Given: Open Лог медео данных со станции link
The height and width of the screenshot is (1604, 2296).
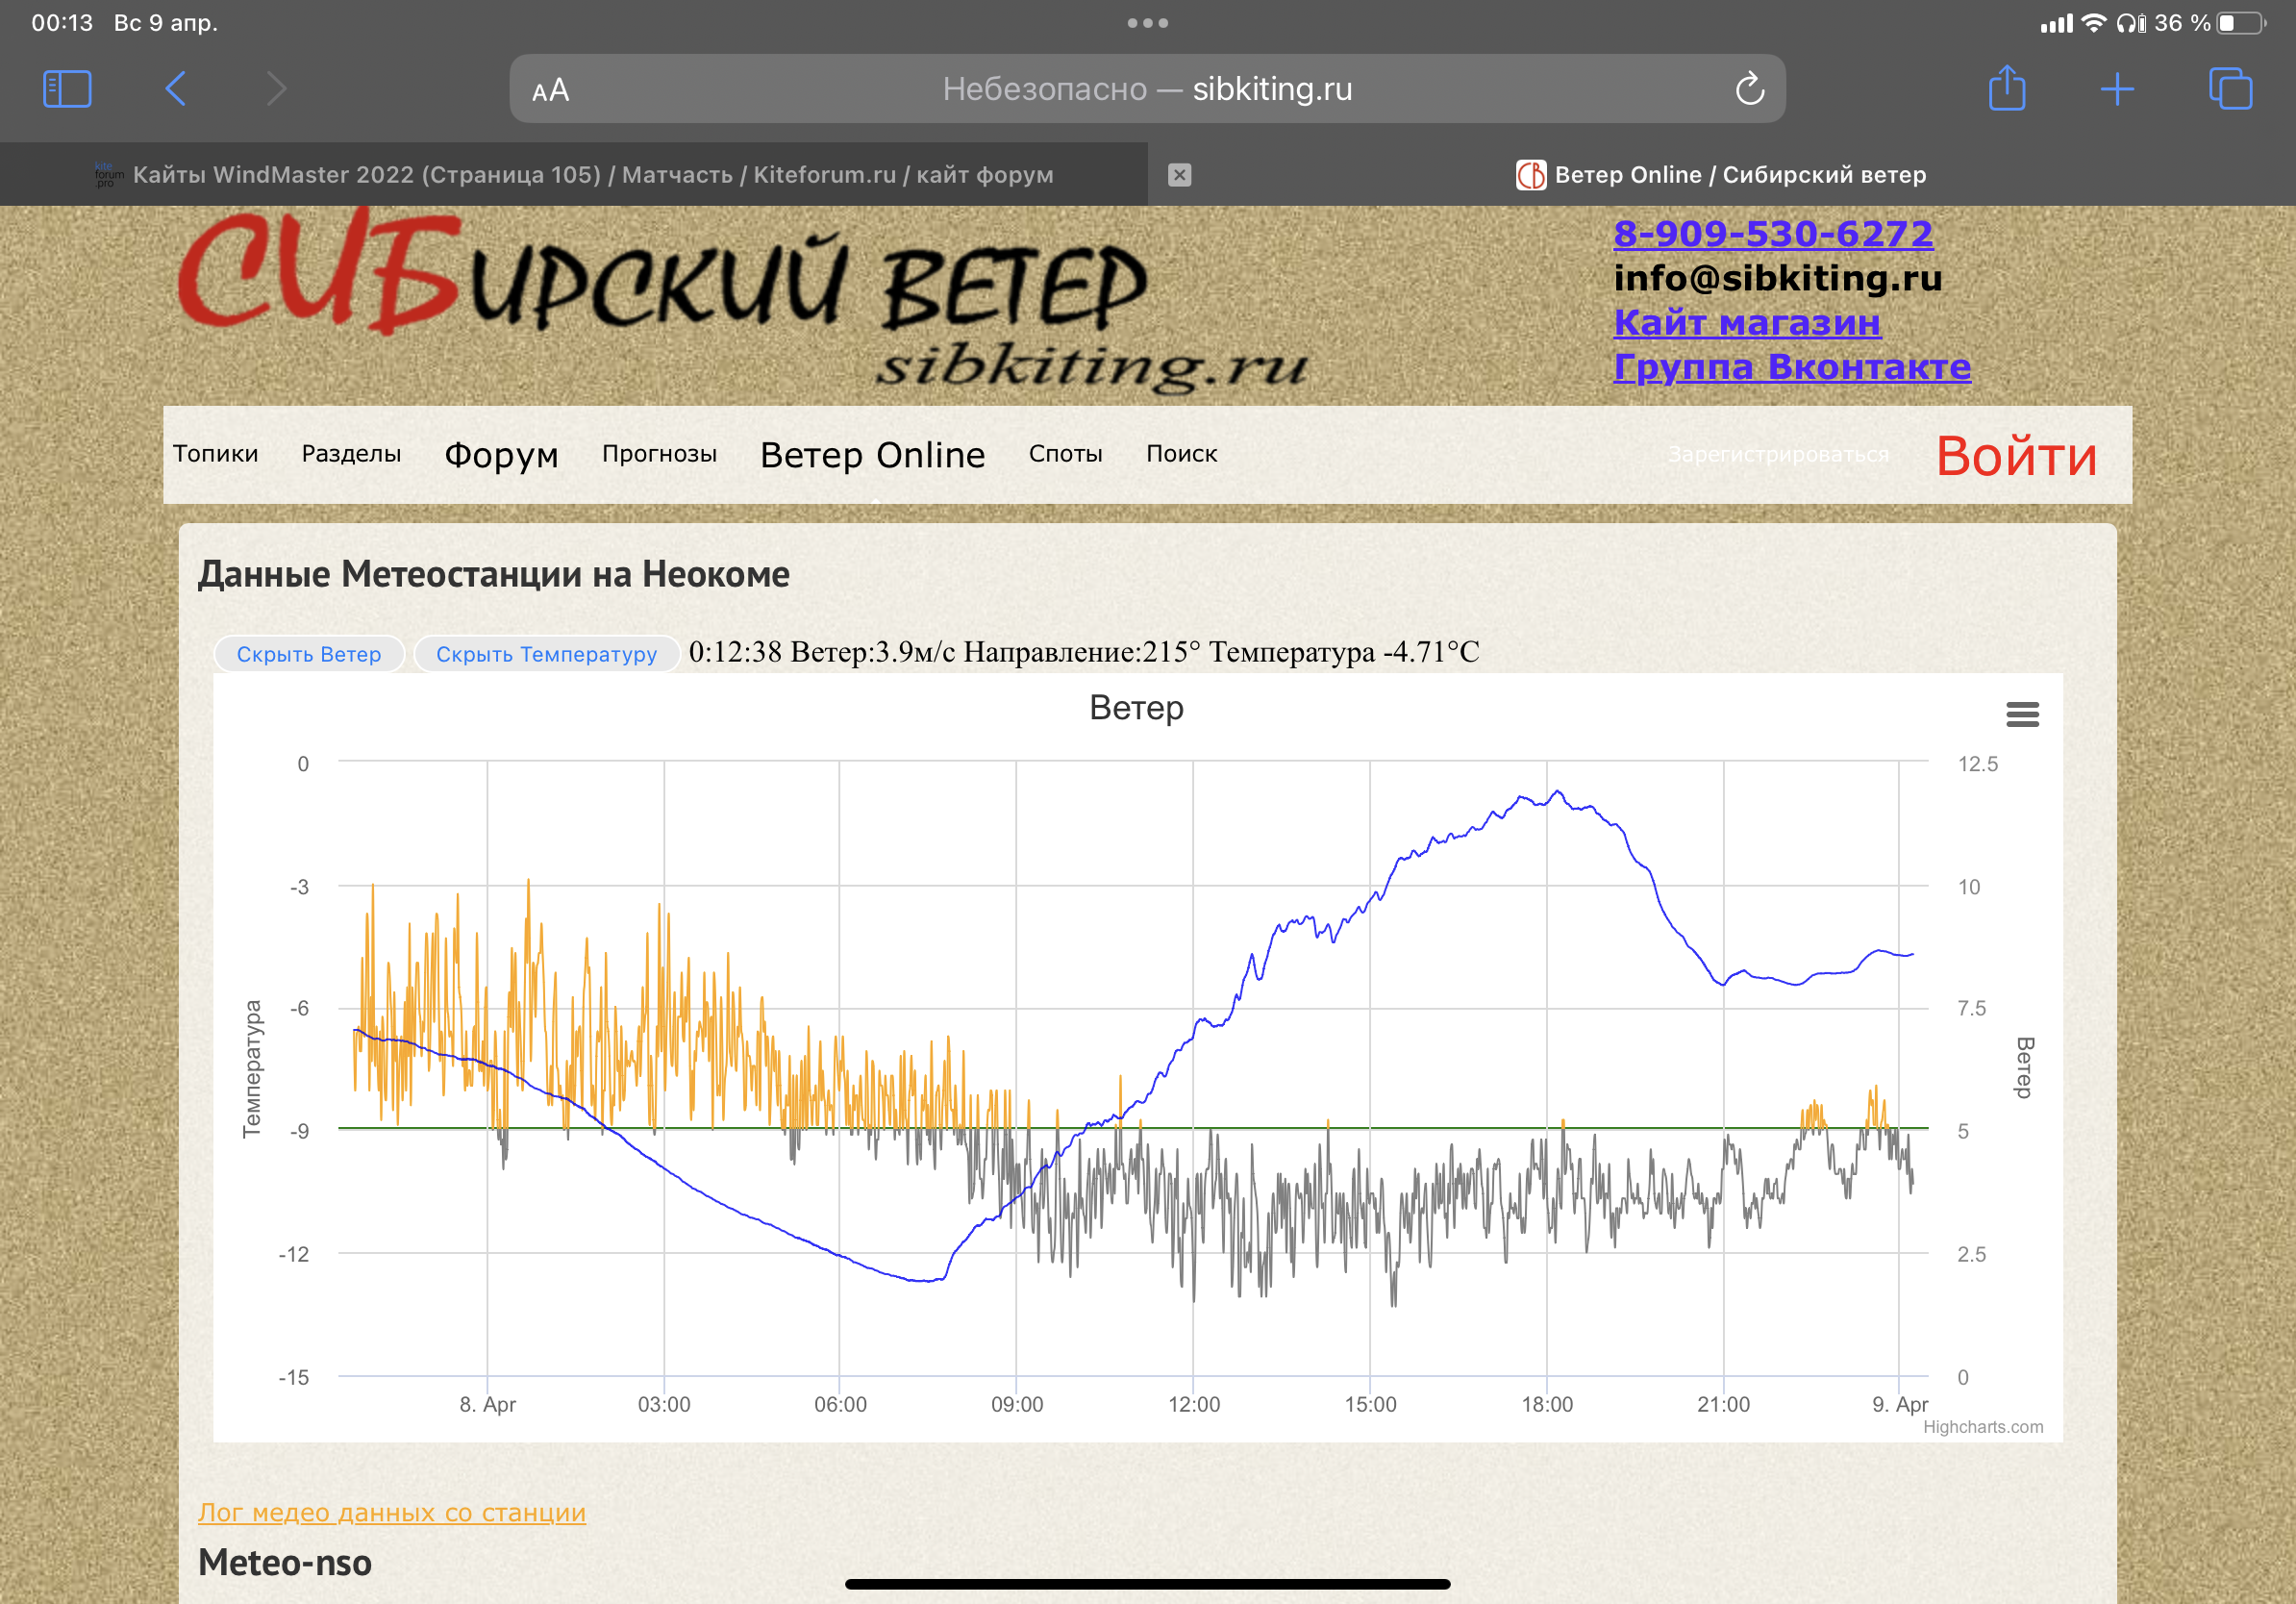Looking at the screenshot, I should [391, 1512].
